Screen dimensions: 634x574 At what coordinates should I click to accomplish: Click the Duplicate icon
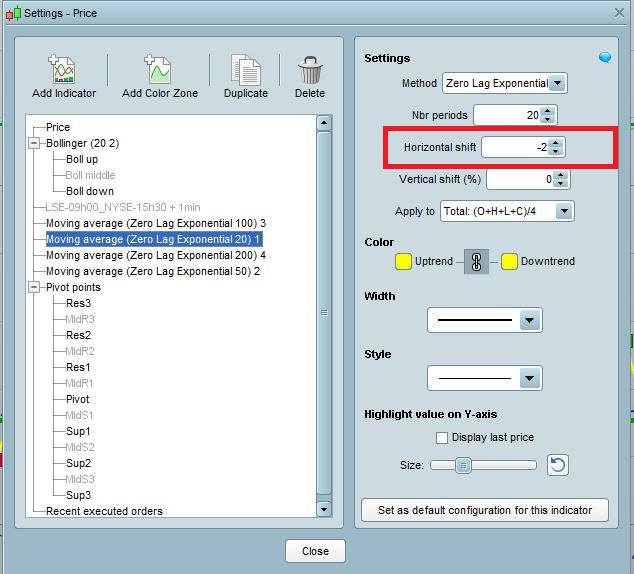[x=245, y=70]
